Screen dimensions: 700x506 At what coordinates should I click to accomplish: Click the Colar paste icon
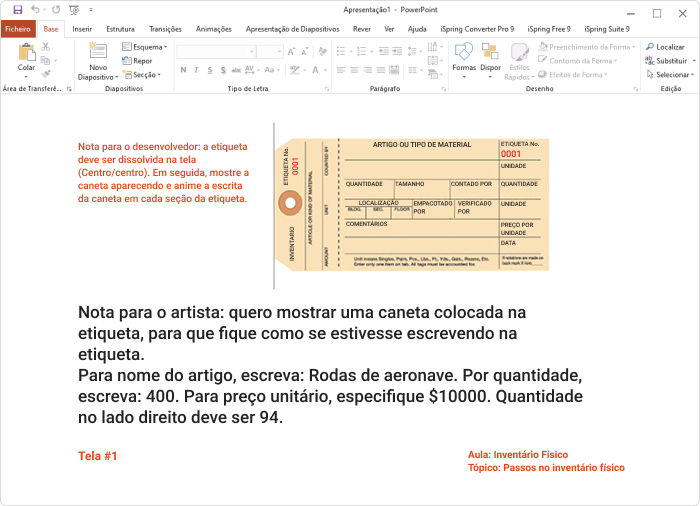coord(26,53)
